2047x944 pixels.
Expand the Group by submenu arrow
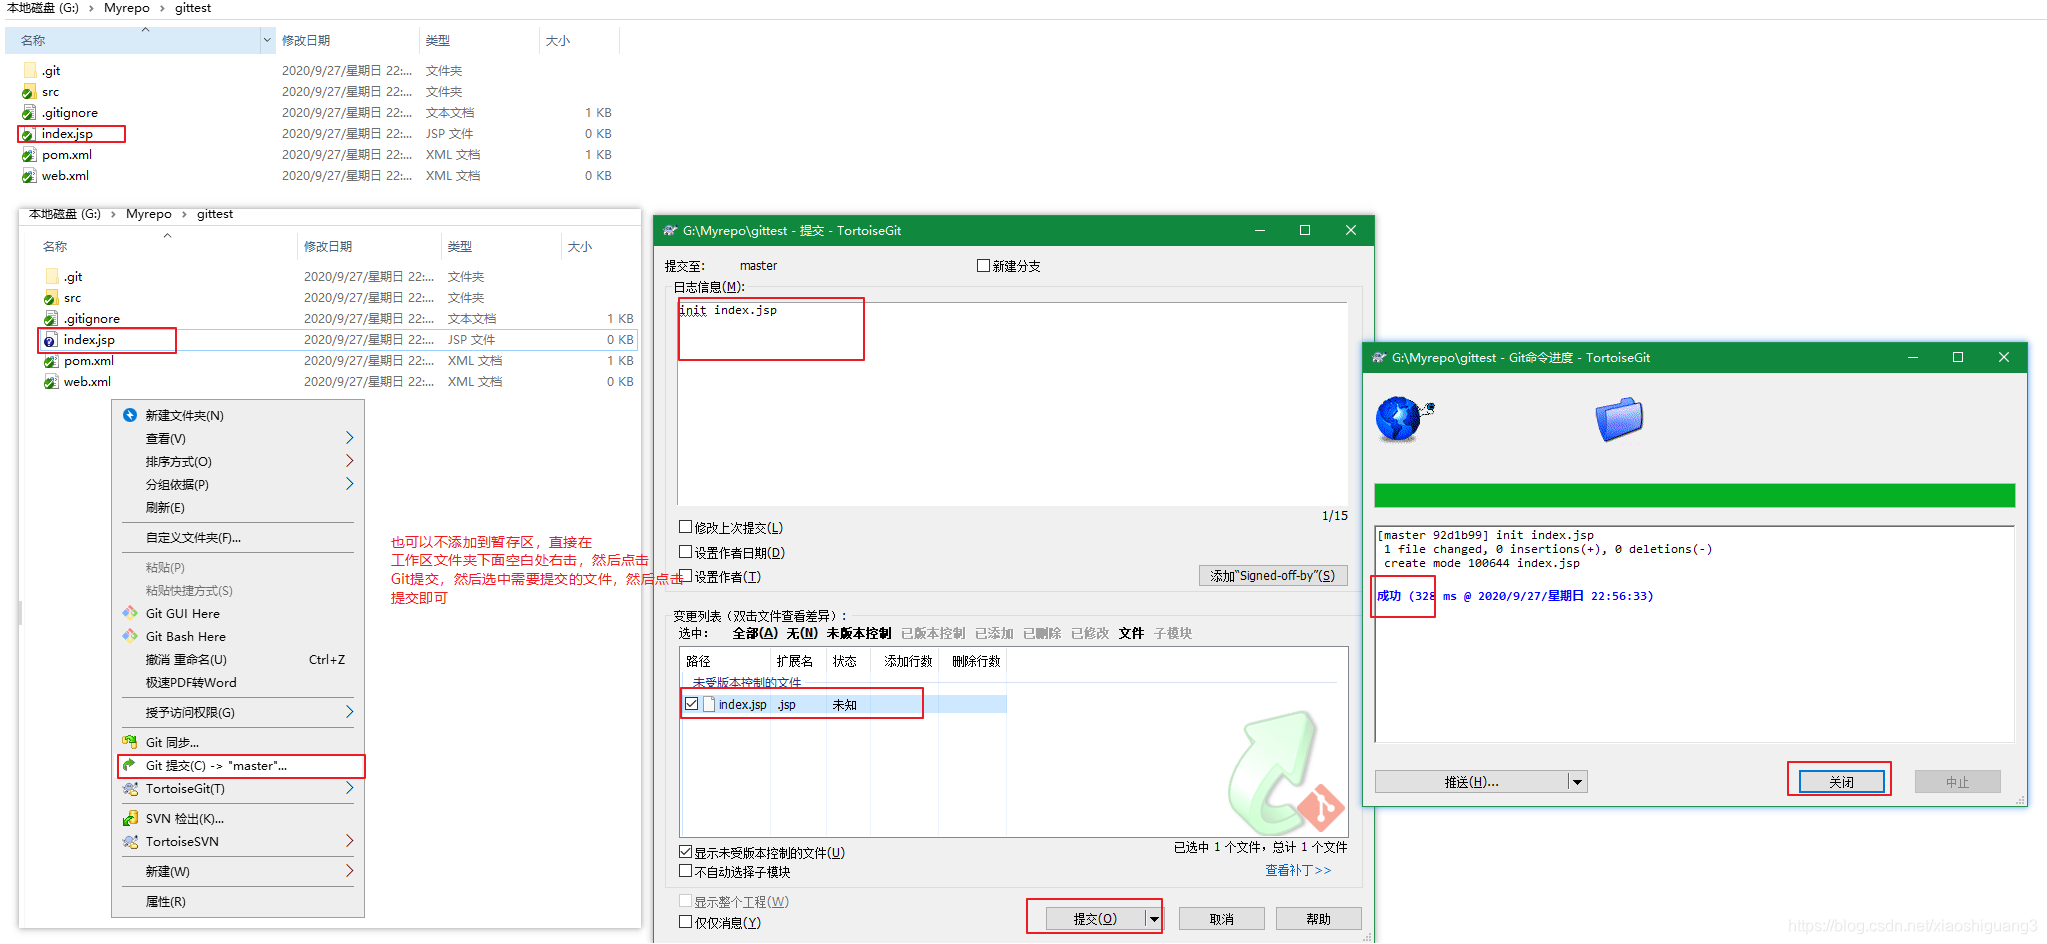click(349, 484)
